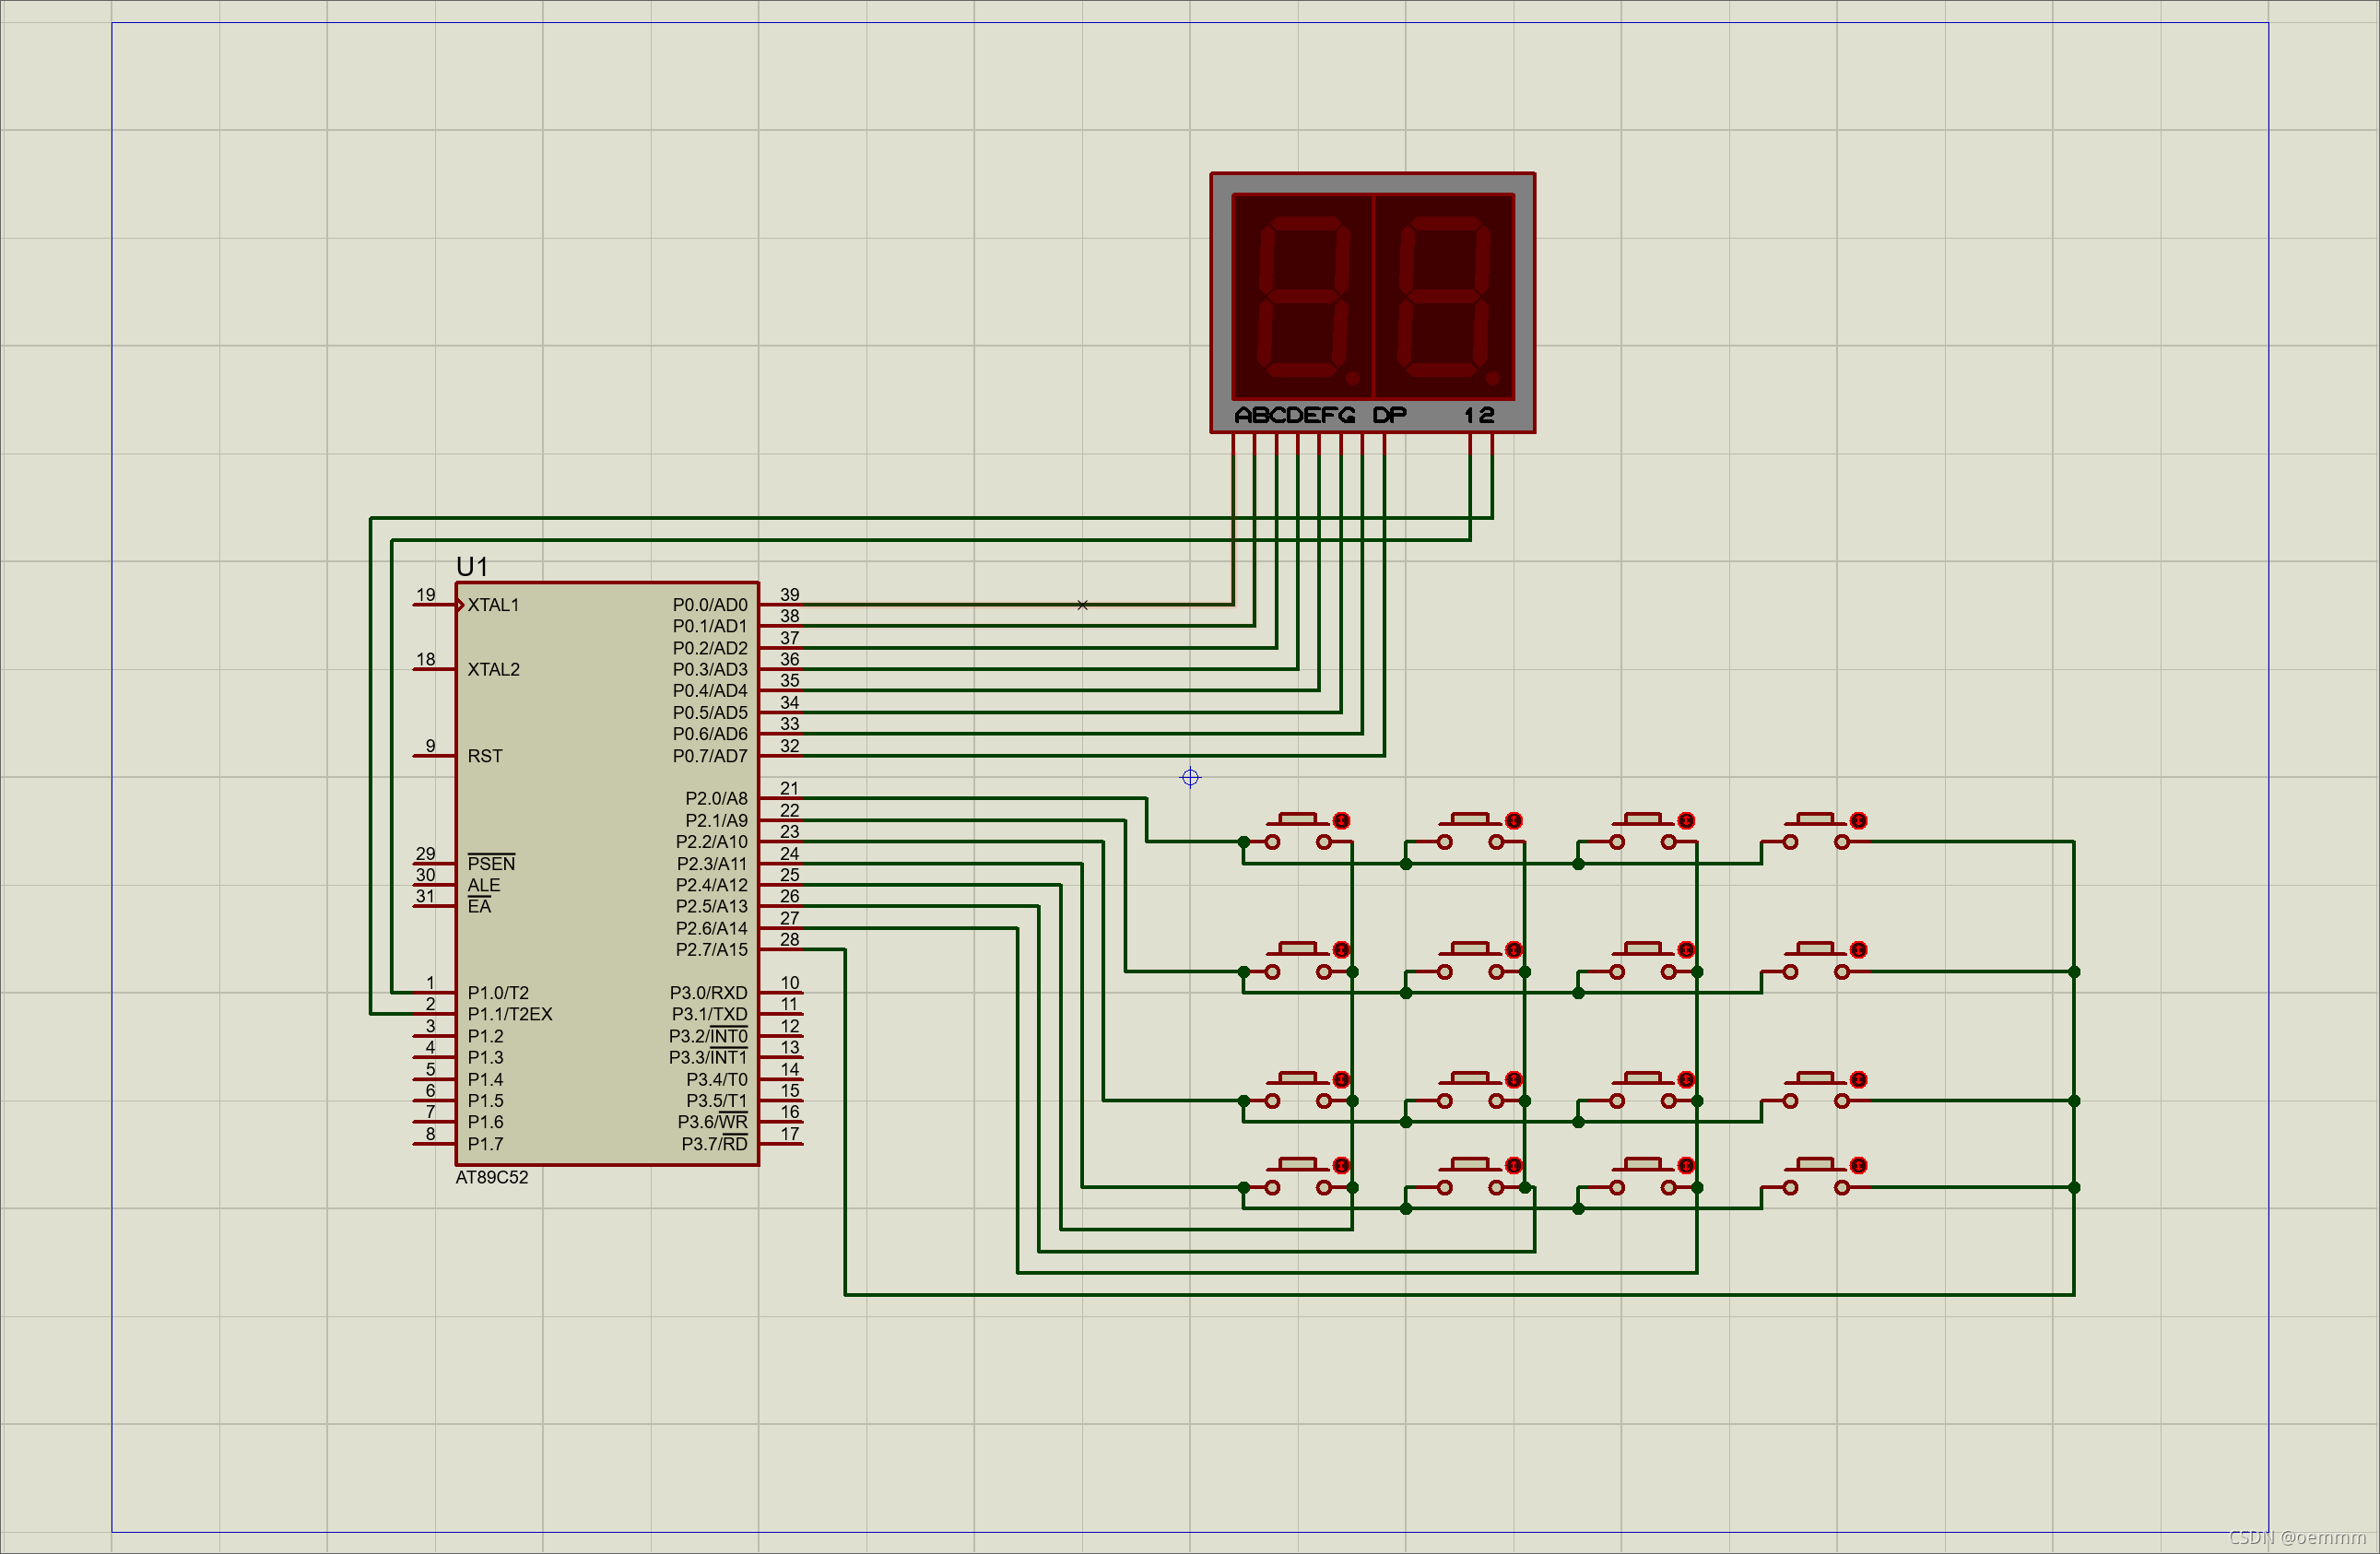Toggle red latch dot of bottom-right keypad button

pyautogui.click(x=1858, y=1166)
